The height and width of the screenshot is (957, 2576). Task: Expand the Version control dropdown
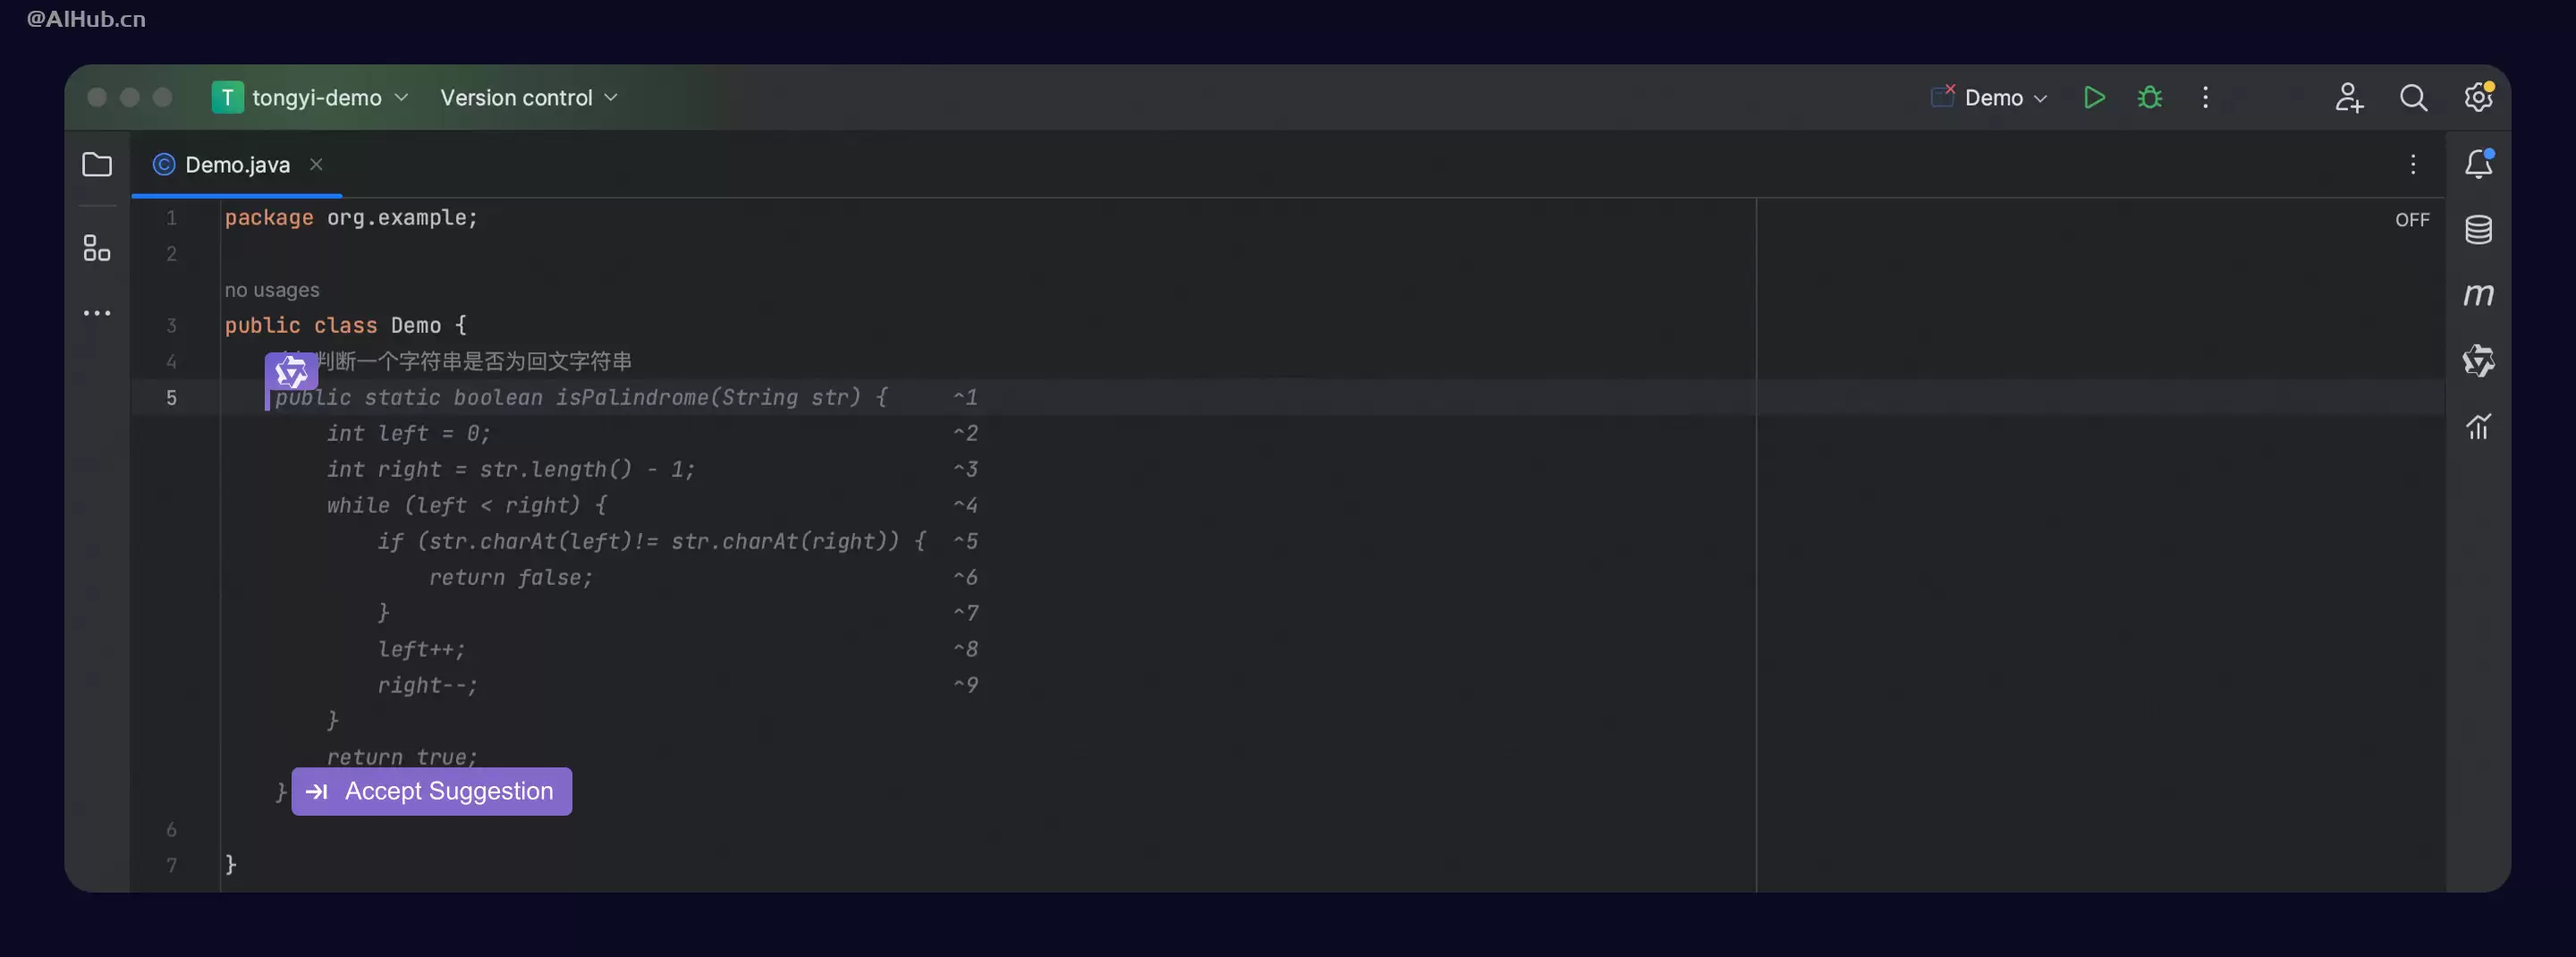point(529,97)
